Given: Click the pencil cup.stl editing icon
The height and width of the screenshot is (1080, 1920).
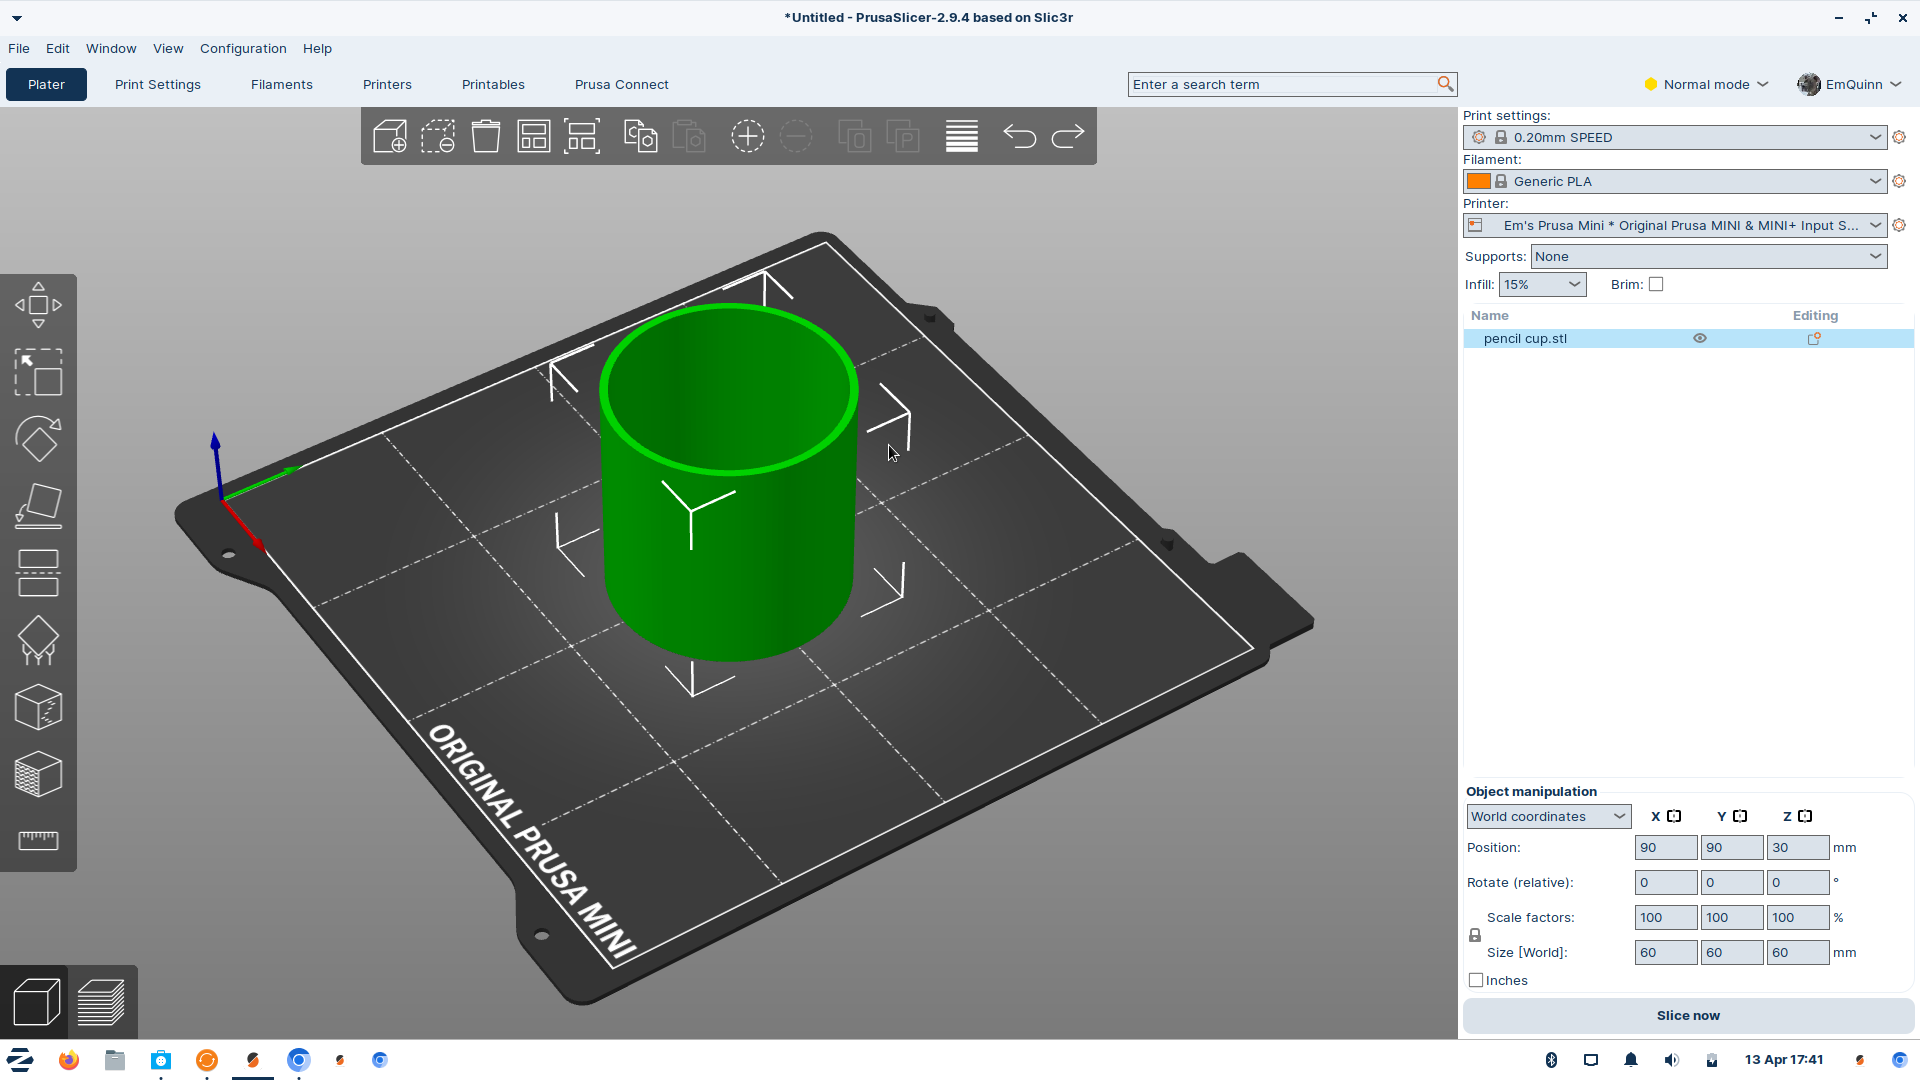Looking at the screenshot, I should click(1814, 338).
